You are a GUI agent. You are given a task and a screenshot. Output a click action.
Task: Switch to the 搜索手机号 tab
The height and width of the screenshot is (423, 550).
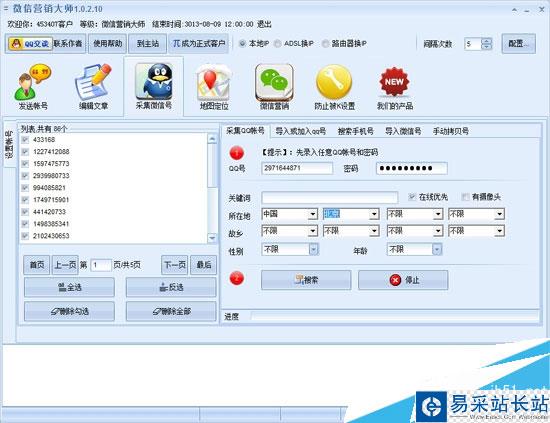[355, 131]
